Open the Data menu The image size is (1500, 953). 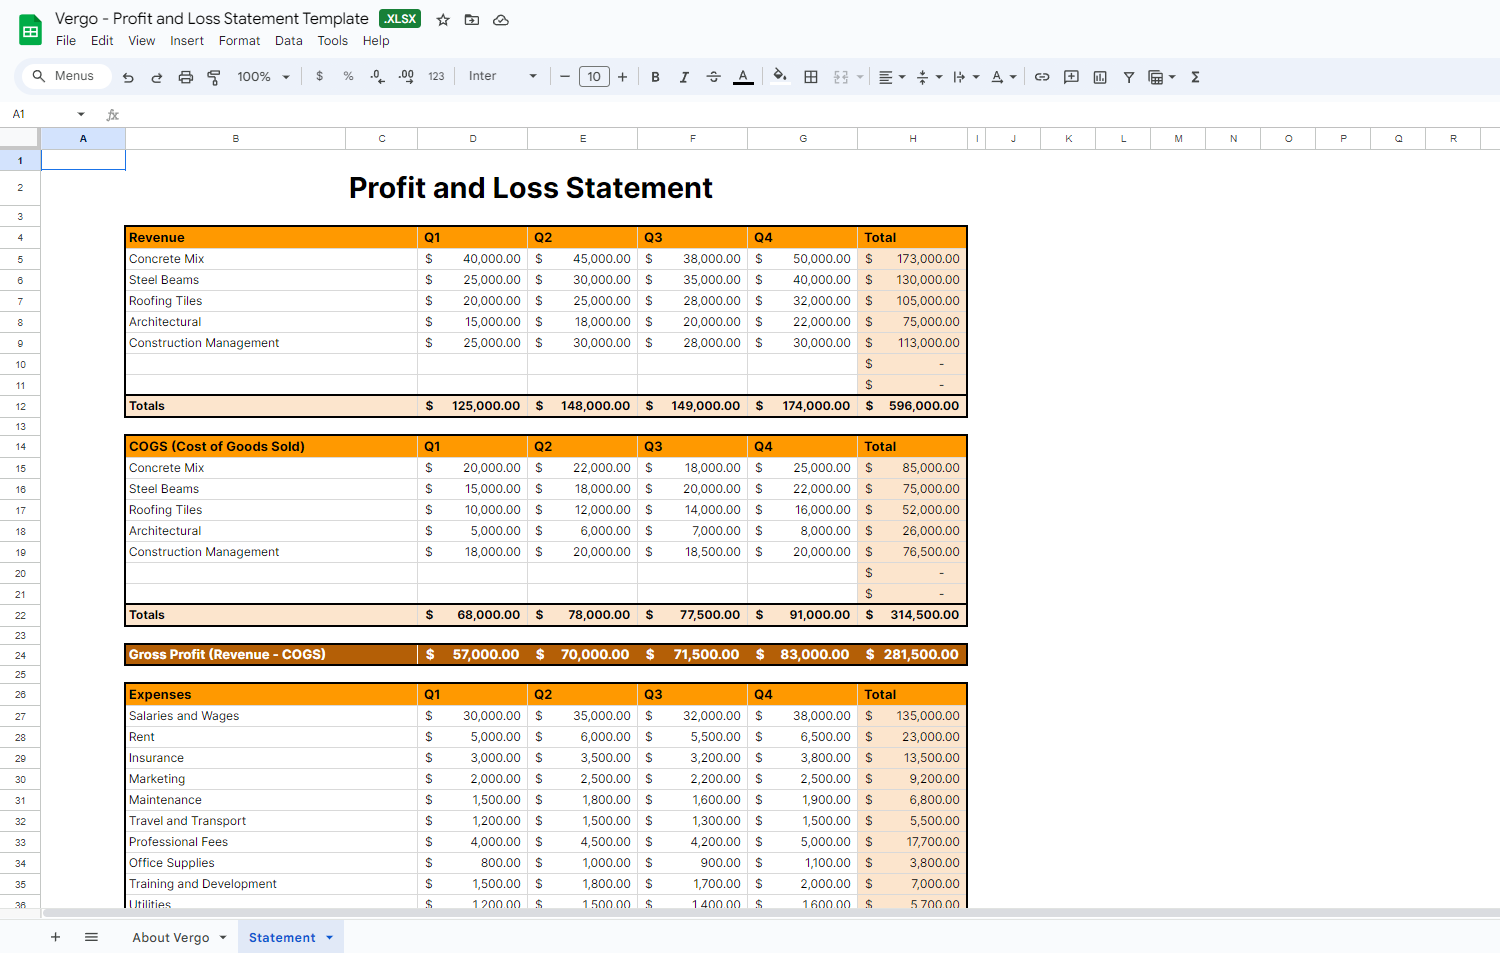289,41
